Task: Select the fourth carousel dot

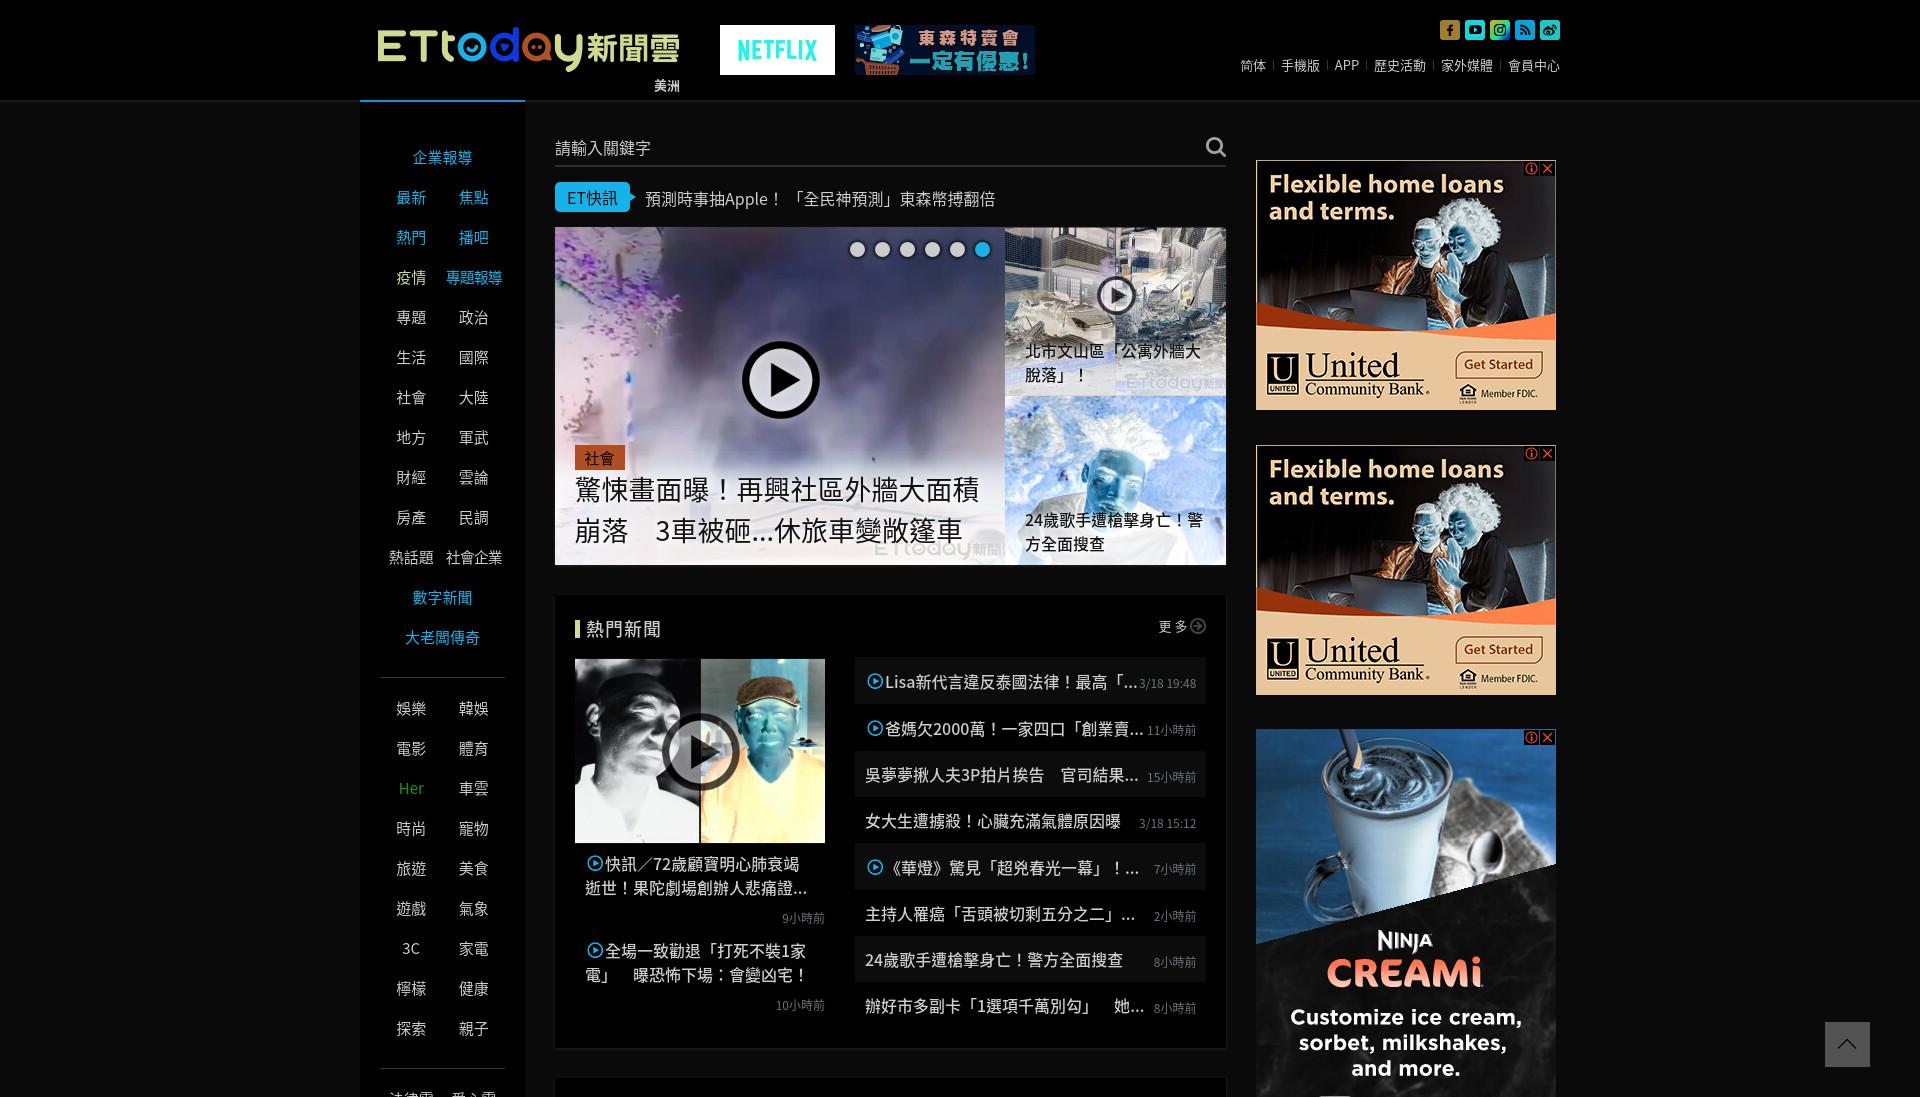Action: click(932, 250)
